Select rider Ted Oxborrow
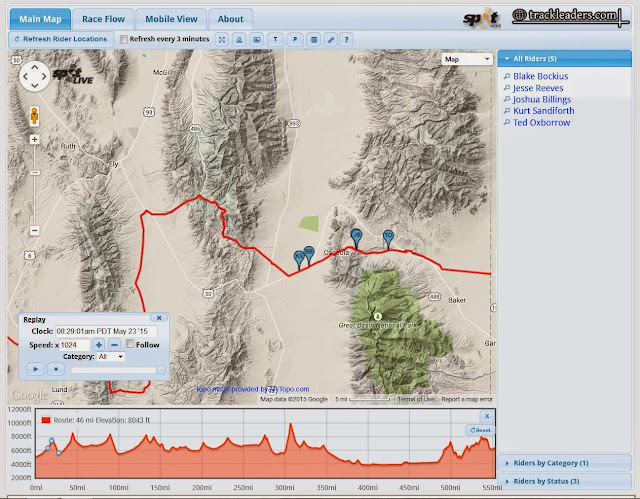This screenshot has width=640, height=499. pos(542,123)
